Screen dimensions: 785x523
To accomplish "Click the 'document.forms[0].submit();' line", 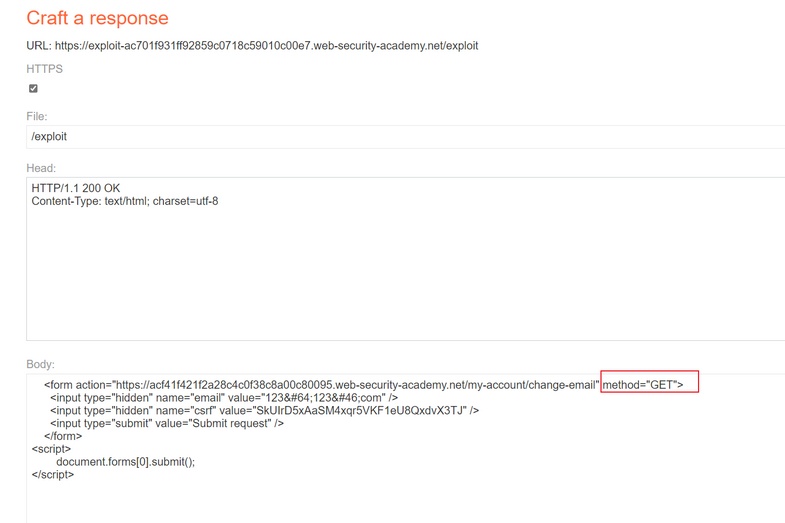I will point(126,462).
